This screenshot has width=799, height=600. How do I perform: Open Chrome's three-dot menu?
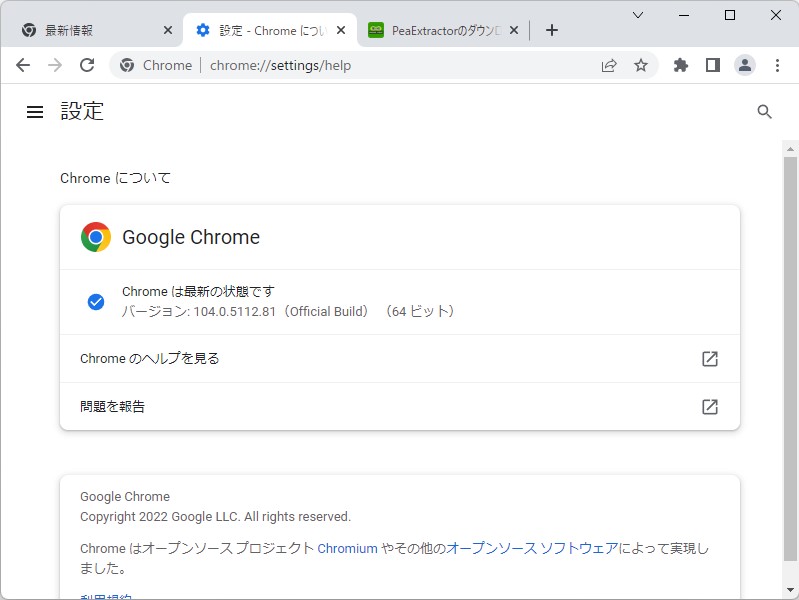[x=777, y=65]
